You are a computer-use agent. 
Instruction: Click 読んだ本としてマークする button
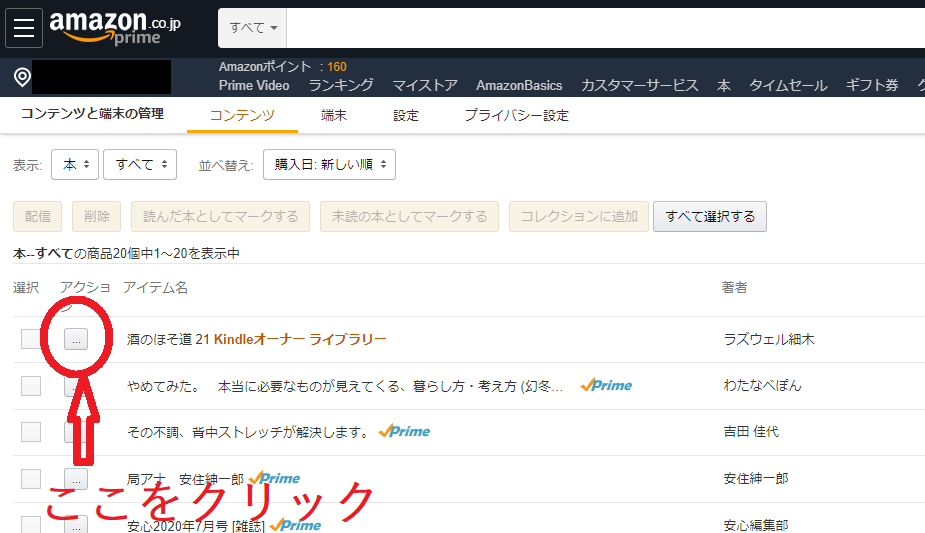[x=221, y=216]
